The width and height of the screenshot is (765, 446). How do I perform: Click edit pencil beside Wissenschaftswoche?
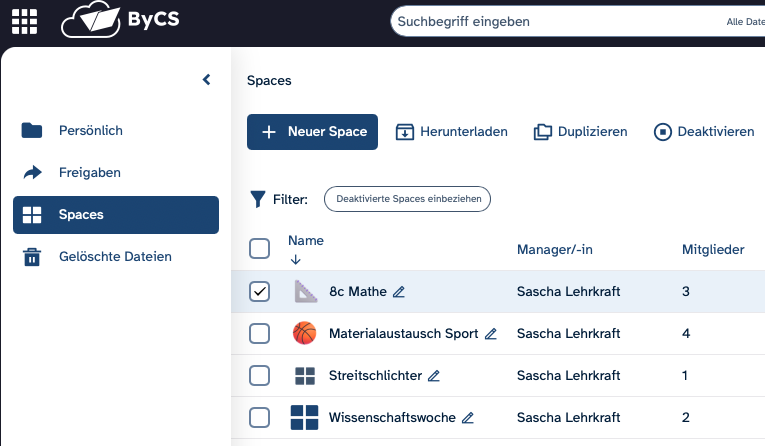click(x=468, y=418)
